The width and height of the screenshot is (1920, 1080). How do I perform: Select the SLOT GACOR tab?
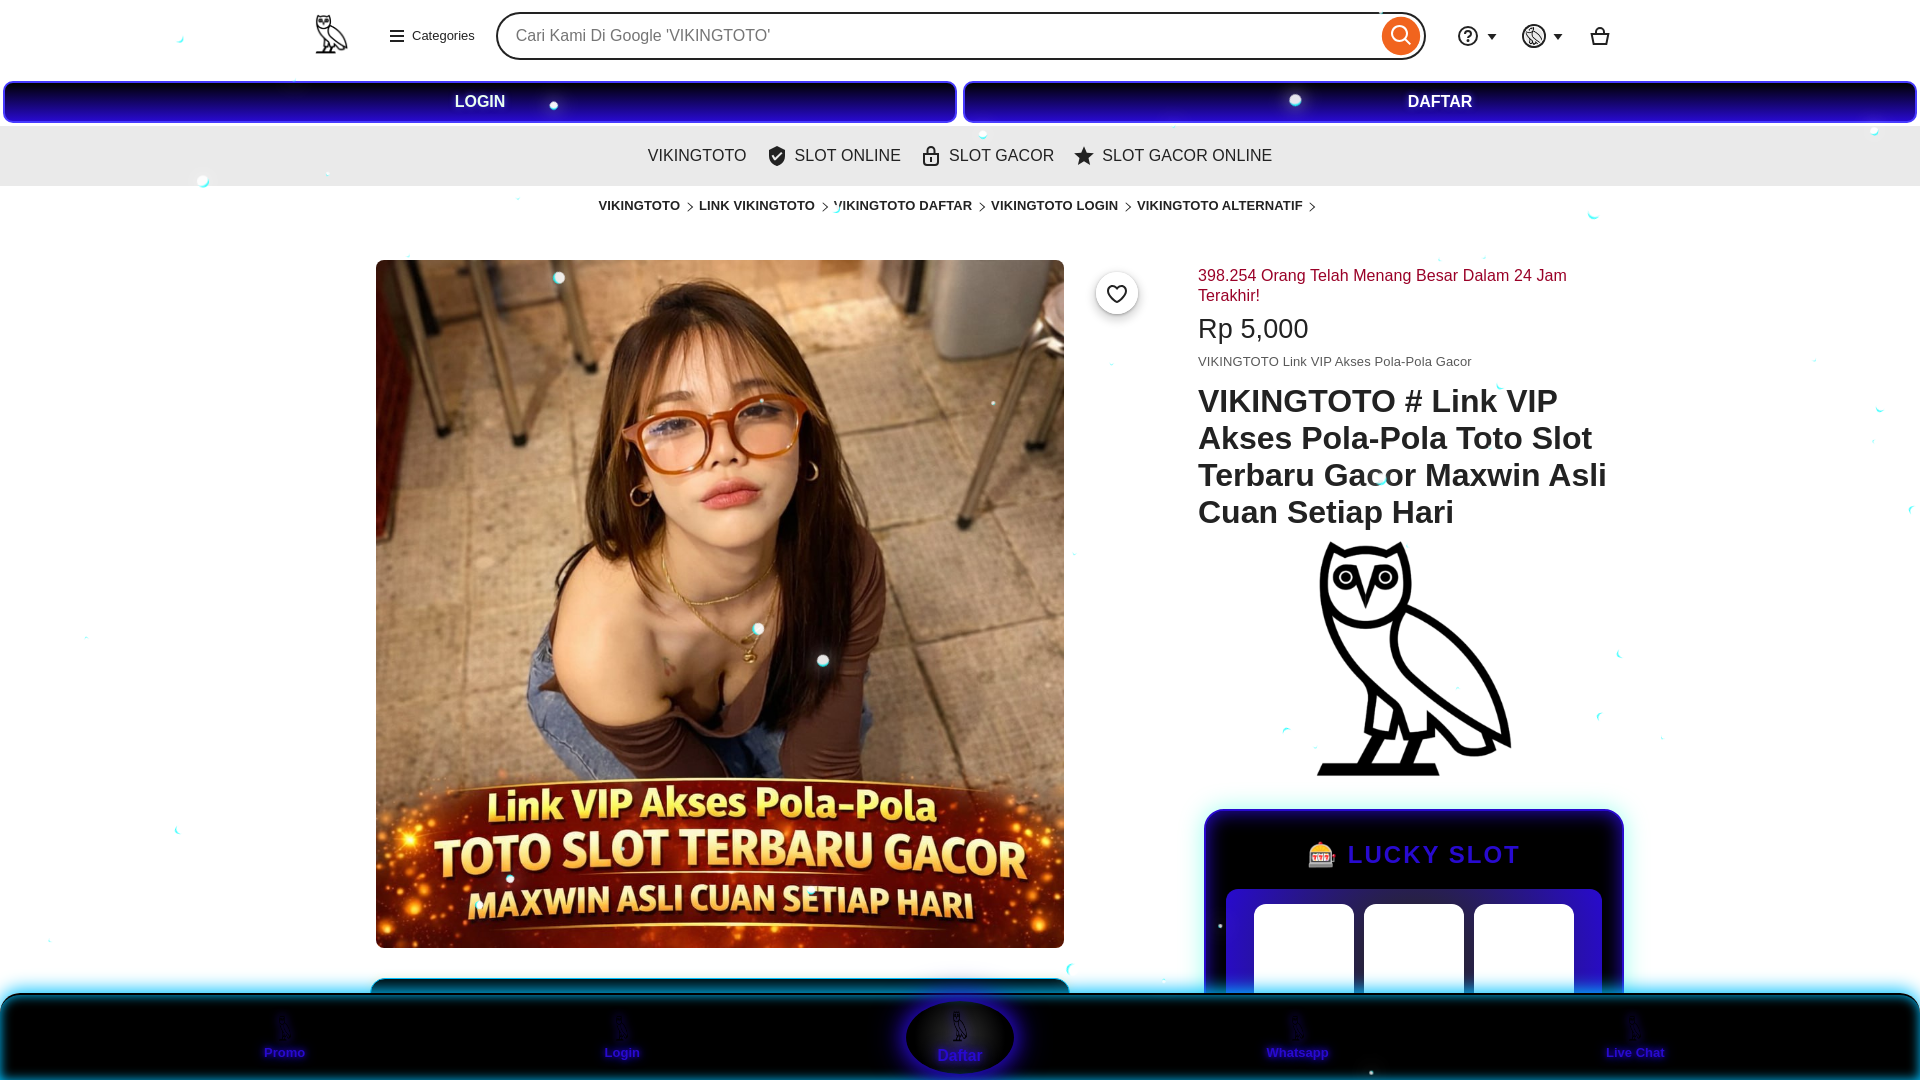pyautogui.click(x=988, y=156)
